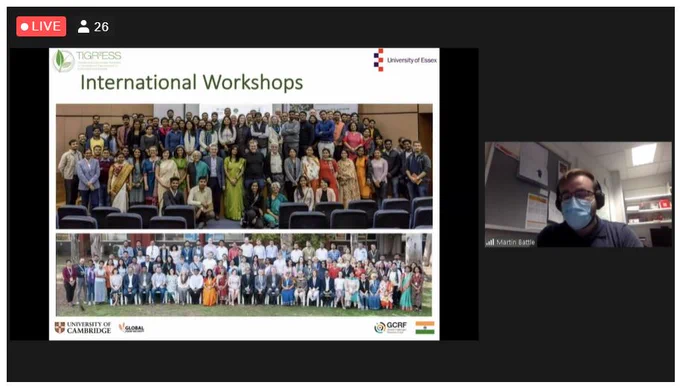Click the International Workshops slide title
The height and width of the screenshot is (388, 680).
pyautogui.click(x=192, y=82)
